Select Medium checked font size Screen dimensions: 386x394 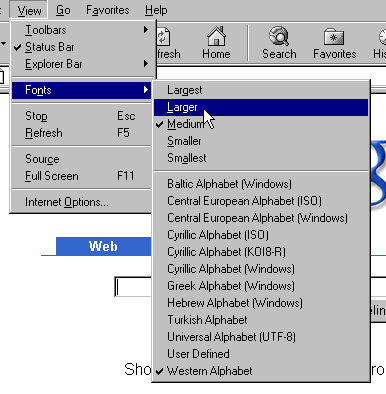pyautogui.click(x=261, y=124)
